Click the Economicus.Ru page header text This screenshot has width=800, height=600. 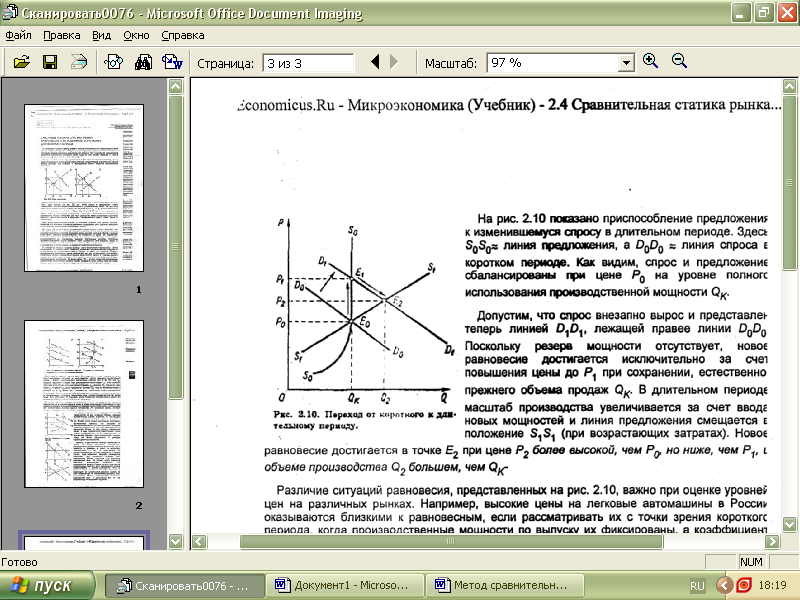509,105
